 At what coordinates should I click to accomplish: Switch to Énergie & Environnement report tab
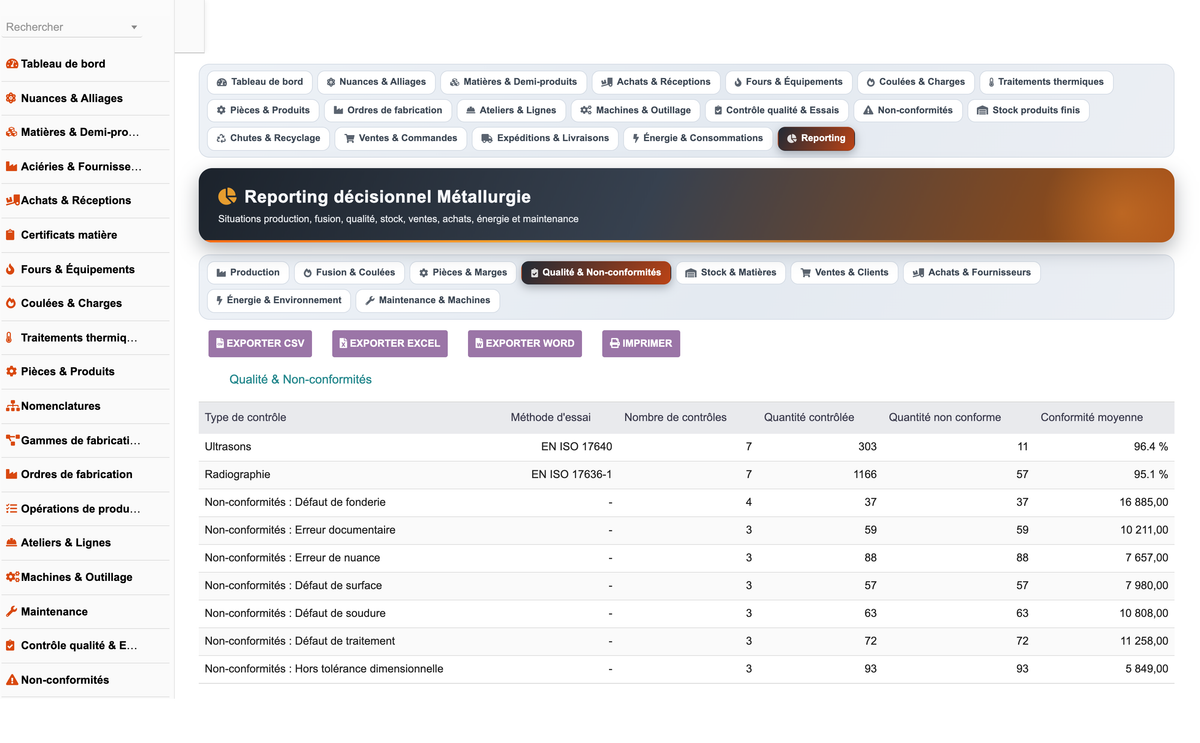[x=279, y=300]
